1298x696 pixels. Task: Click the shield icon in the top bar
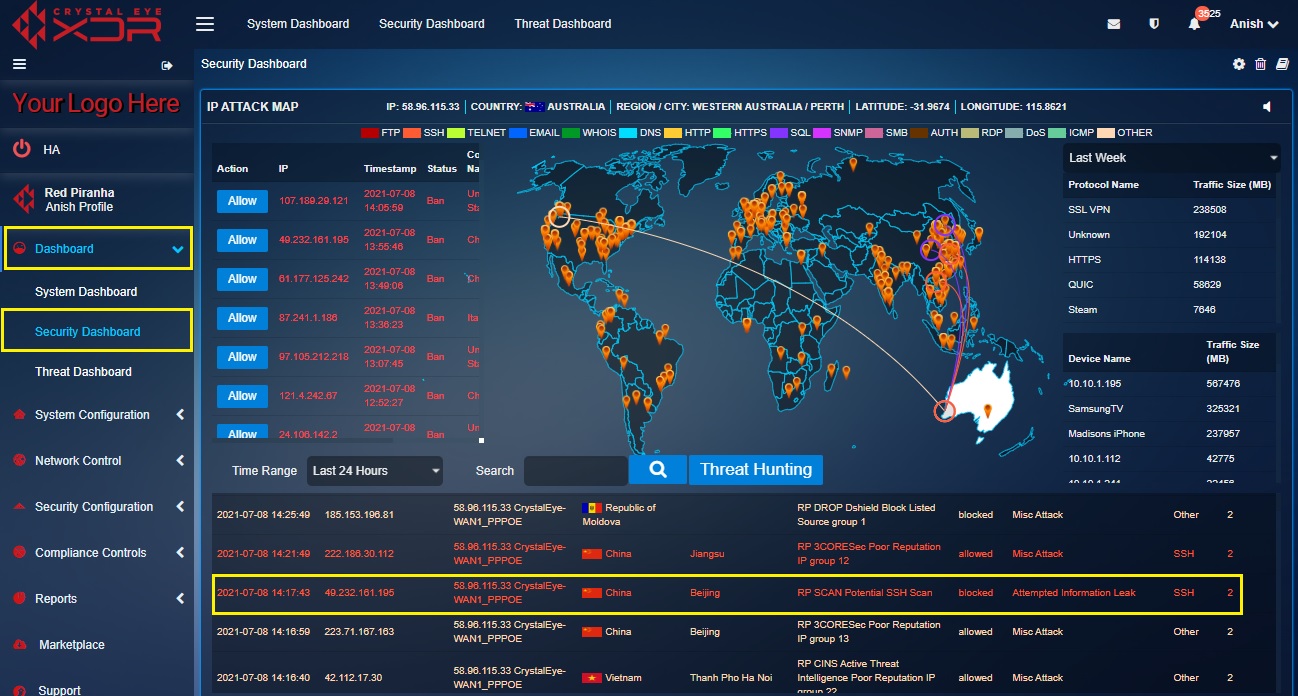click(1154, 24)
